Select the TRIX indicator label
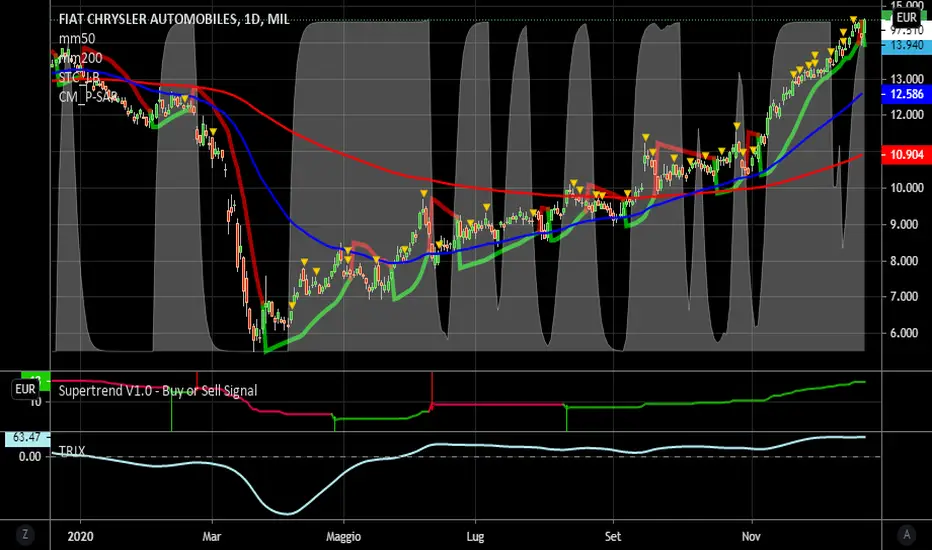This screenshot has height=550, width=932. point(72,451)
